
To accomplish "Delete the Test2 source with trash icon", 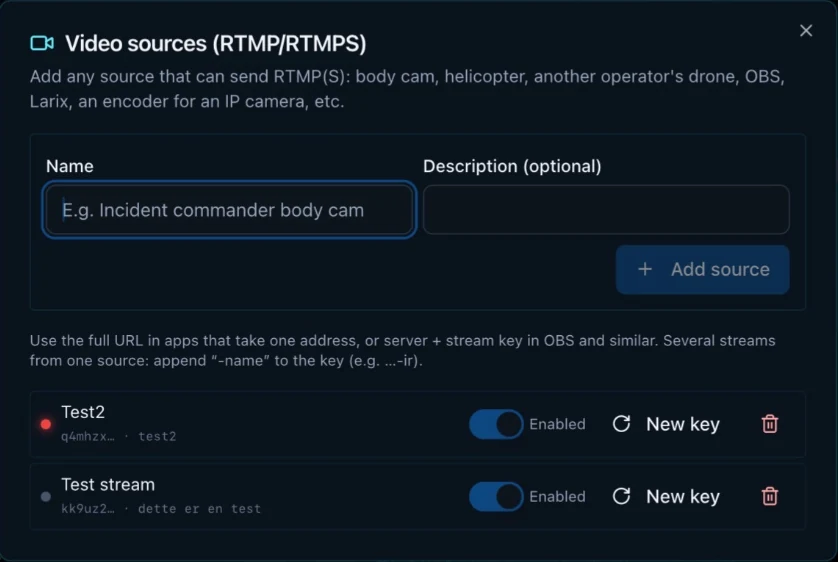I will [x=770, y=424].
